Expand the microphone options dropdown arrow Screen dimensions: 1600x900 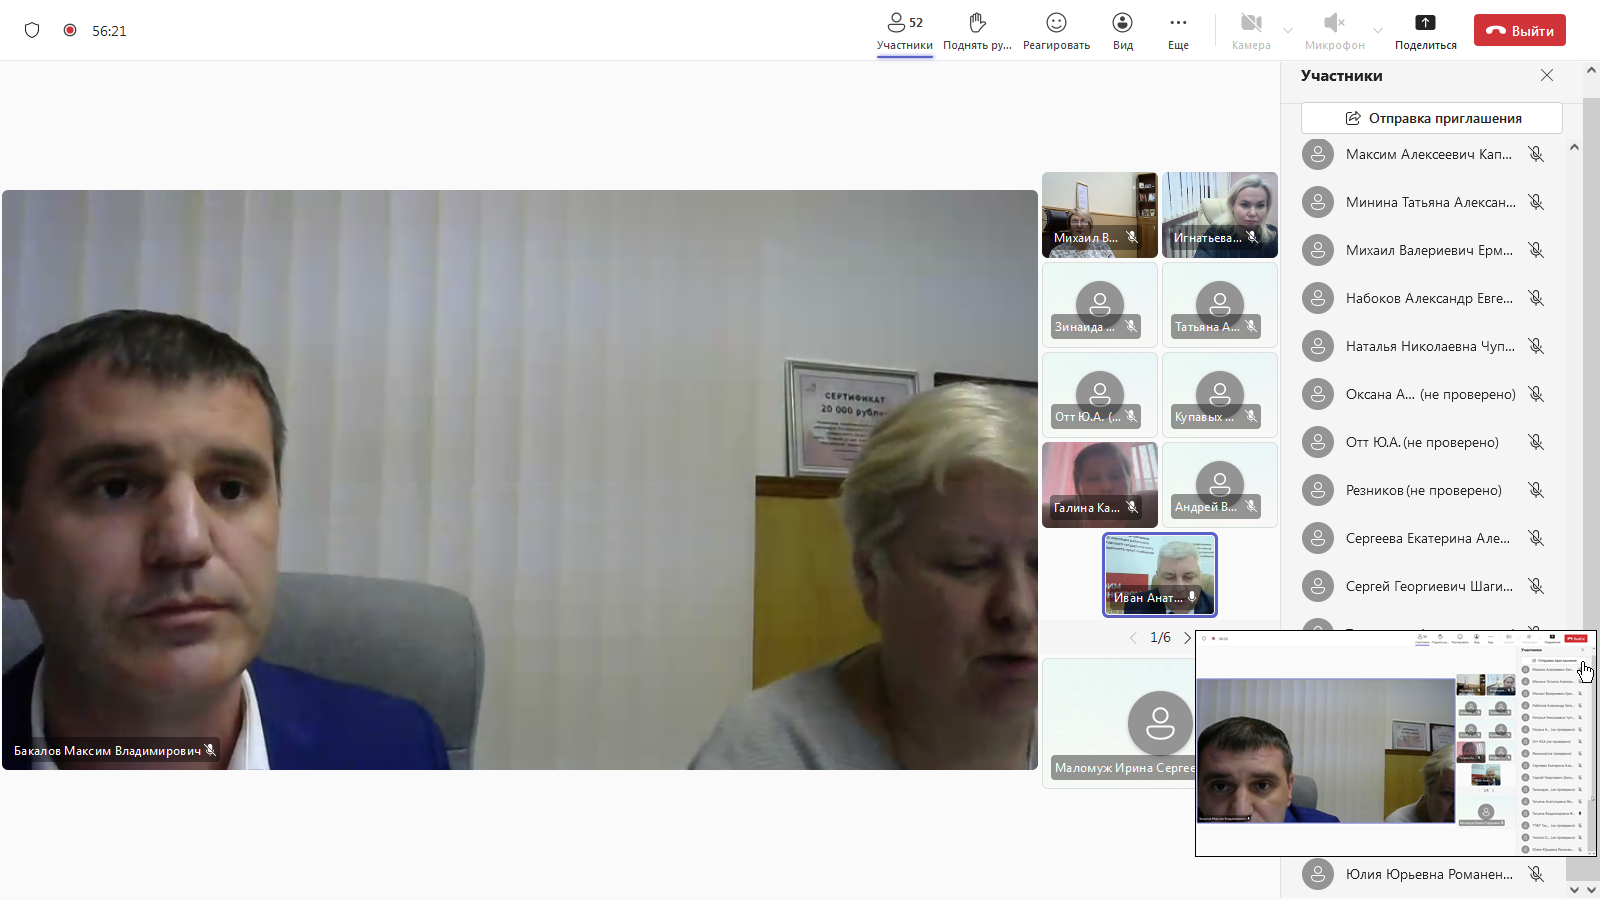[x=1378, y=31]
